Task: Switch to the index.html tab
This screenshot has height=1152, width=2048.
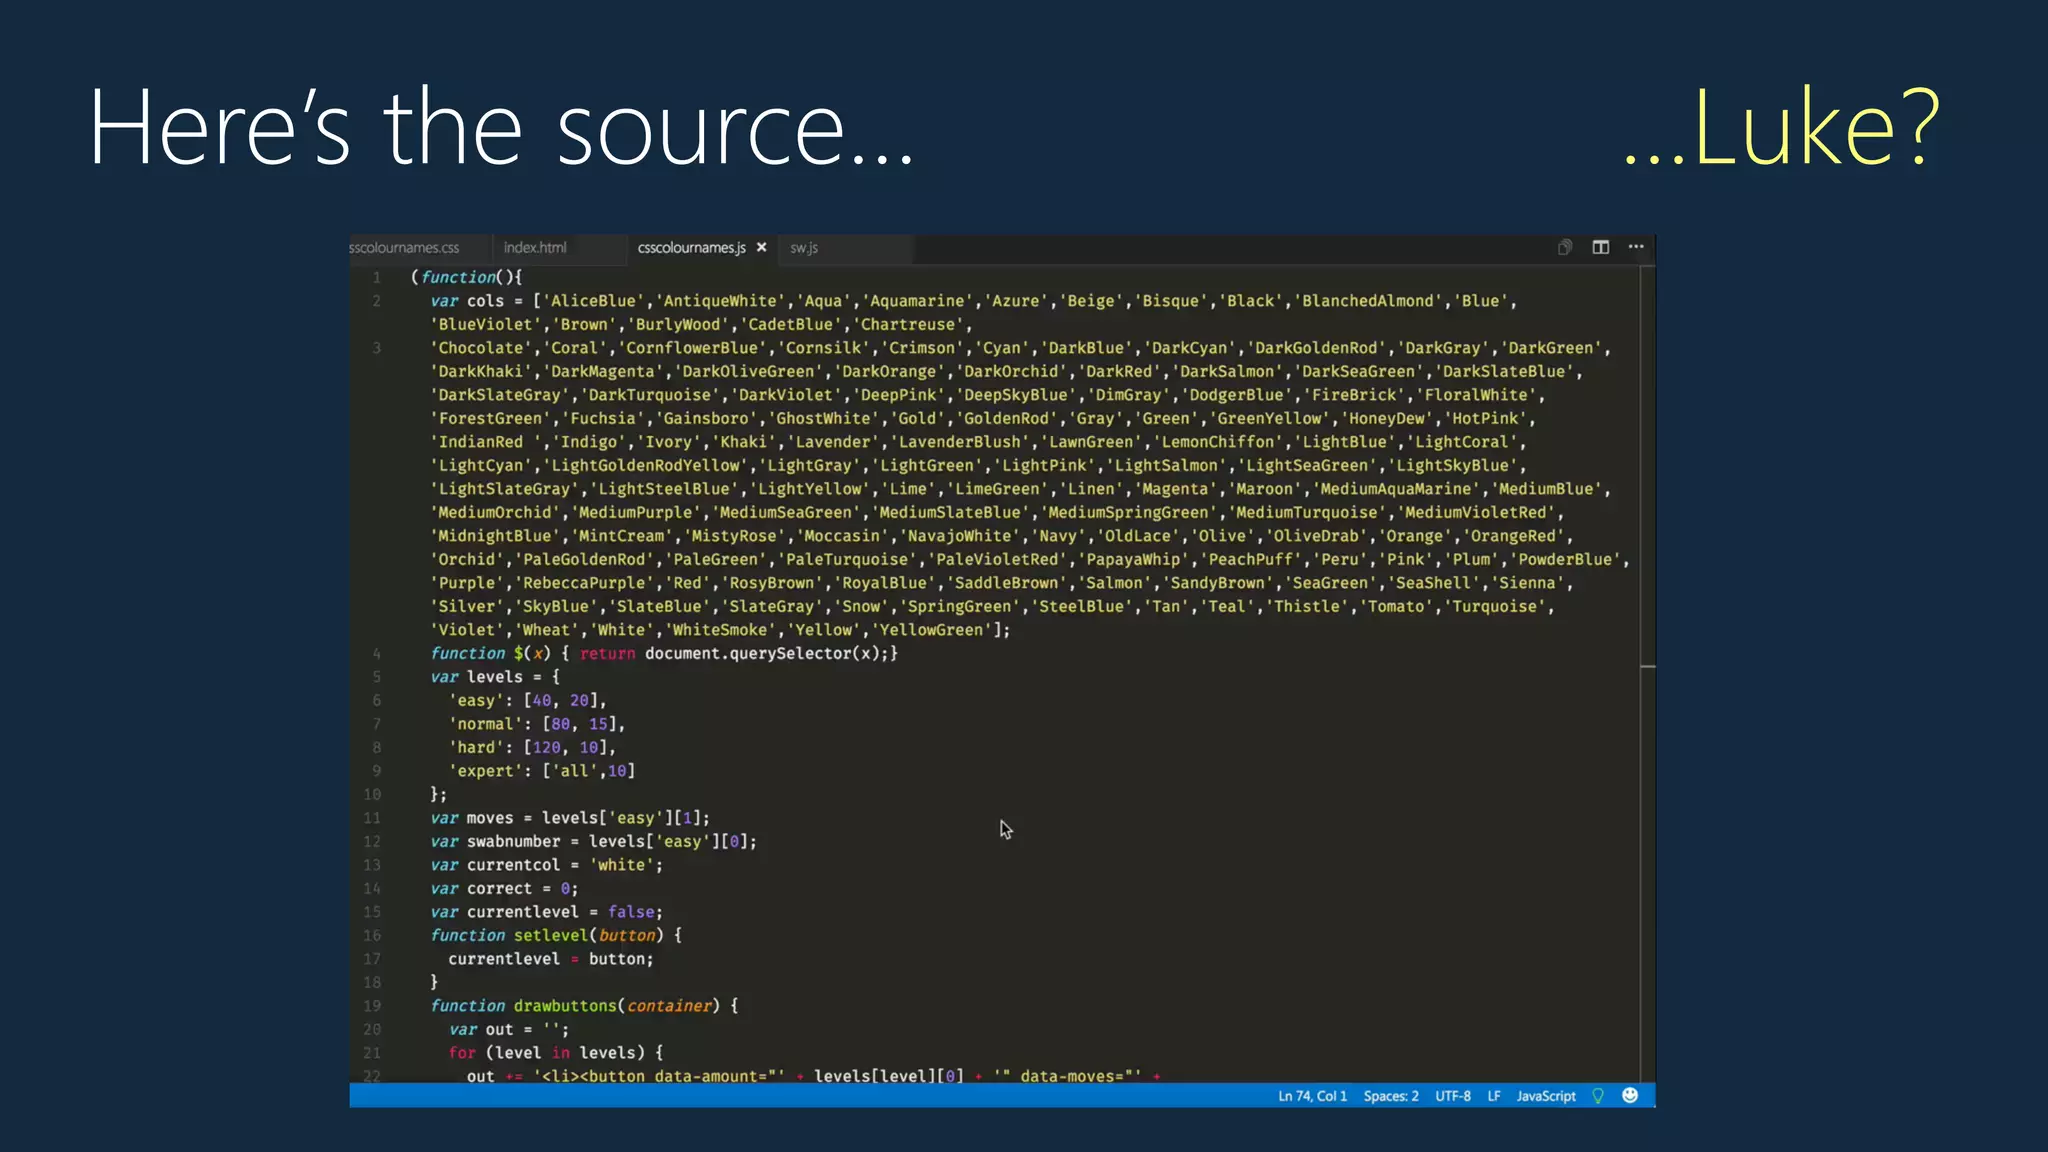Action: tap(535, 247)
